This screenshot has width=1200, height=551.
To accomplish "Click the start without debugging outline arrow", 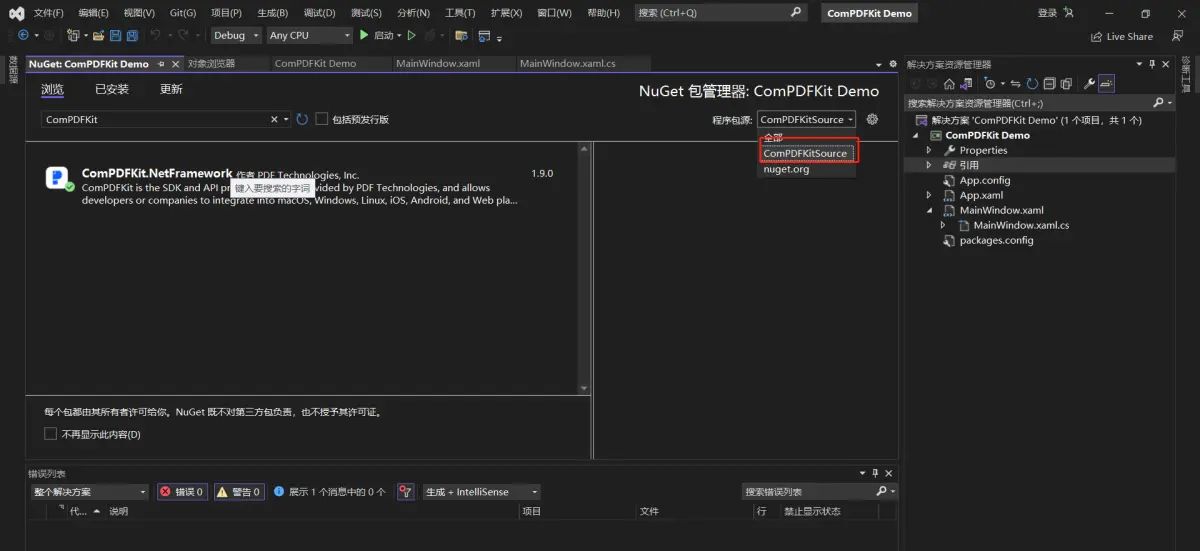I will [411, 35].
